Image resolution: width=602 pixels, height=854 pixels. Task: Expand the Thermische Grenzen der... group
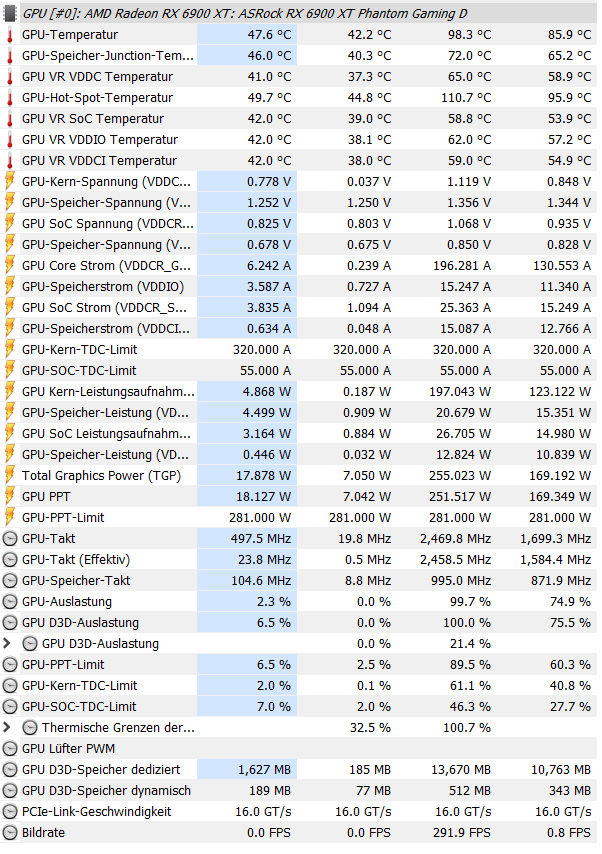(7, 728)
